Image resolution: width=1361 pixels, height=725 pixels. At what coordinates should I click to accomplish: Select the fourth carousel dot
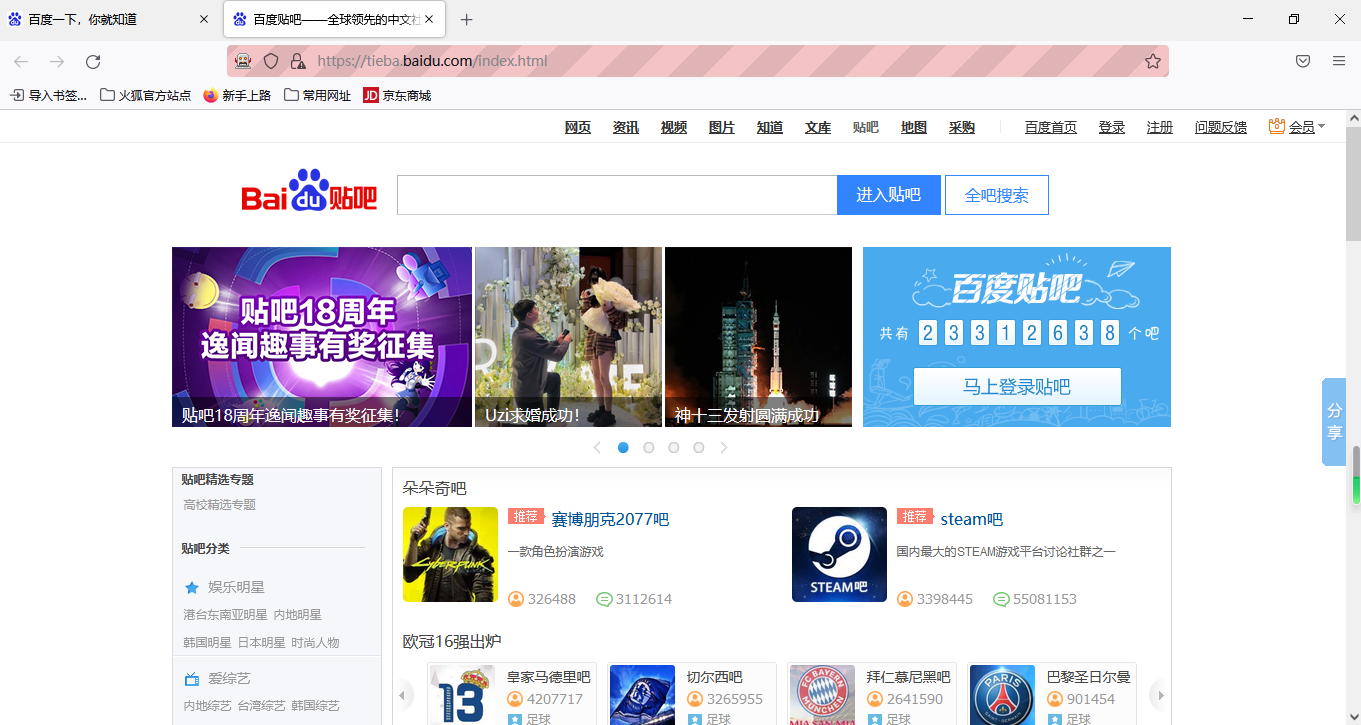pos(698,448)
